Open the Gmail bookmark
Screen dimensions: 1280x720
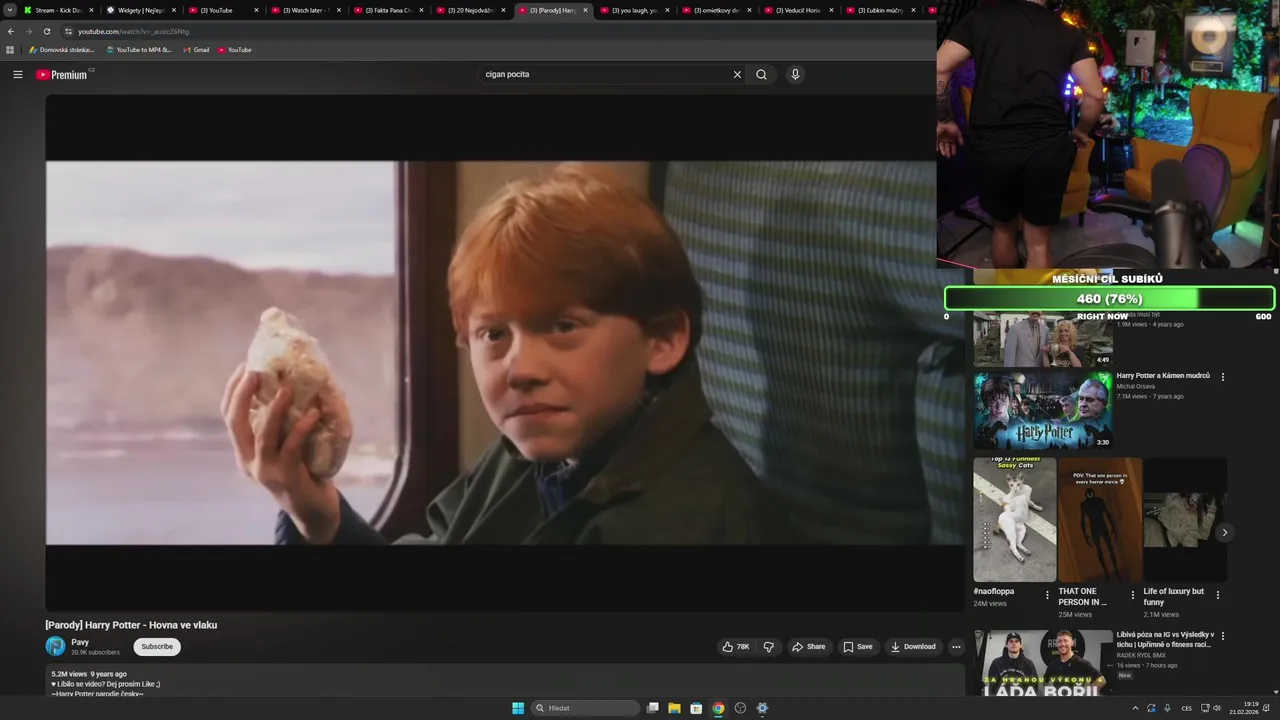[196, 50]
